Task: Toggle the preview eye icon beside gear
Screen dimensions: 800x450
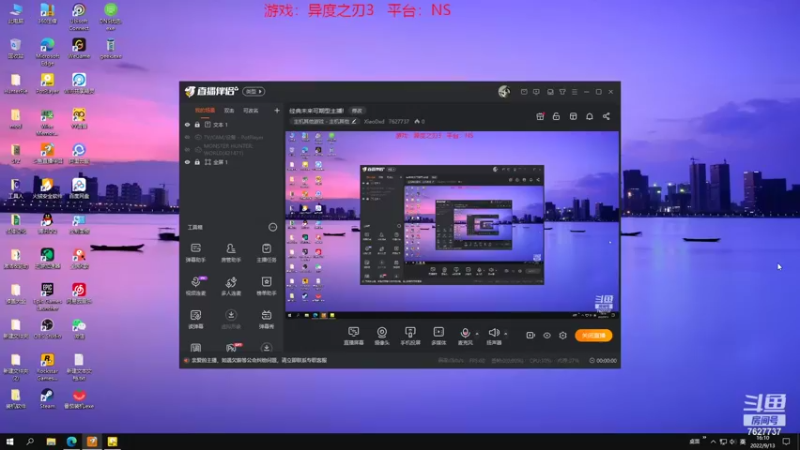Action: (547, 335)
